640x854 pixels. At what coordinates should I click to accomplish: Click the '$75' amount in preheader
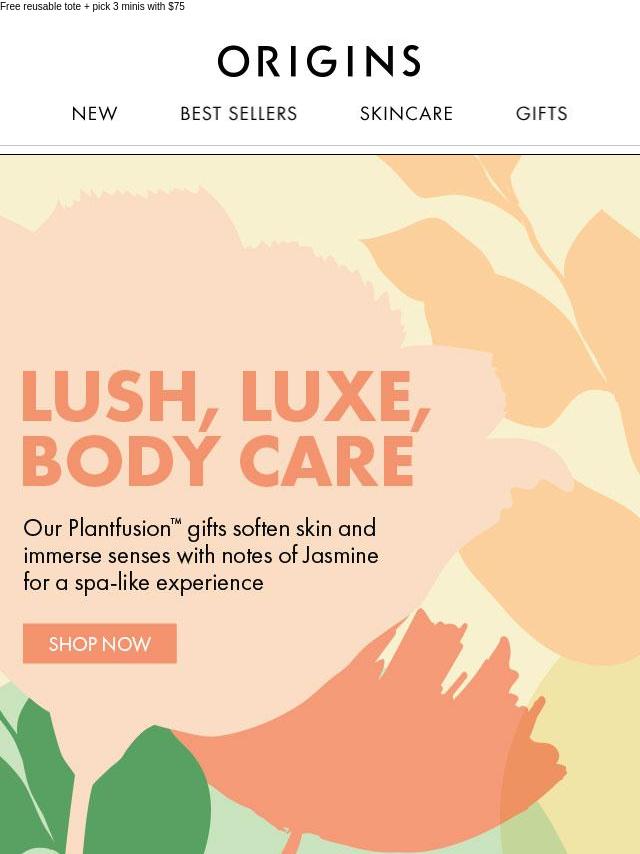point(176,7)
